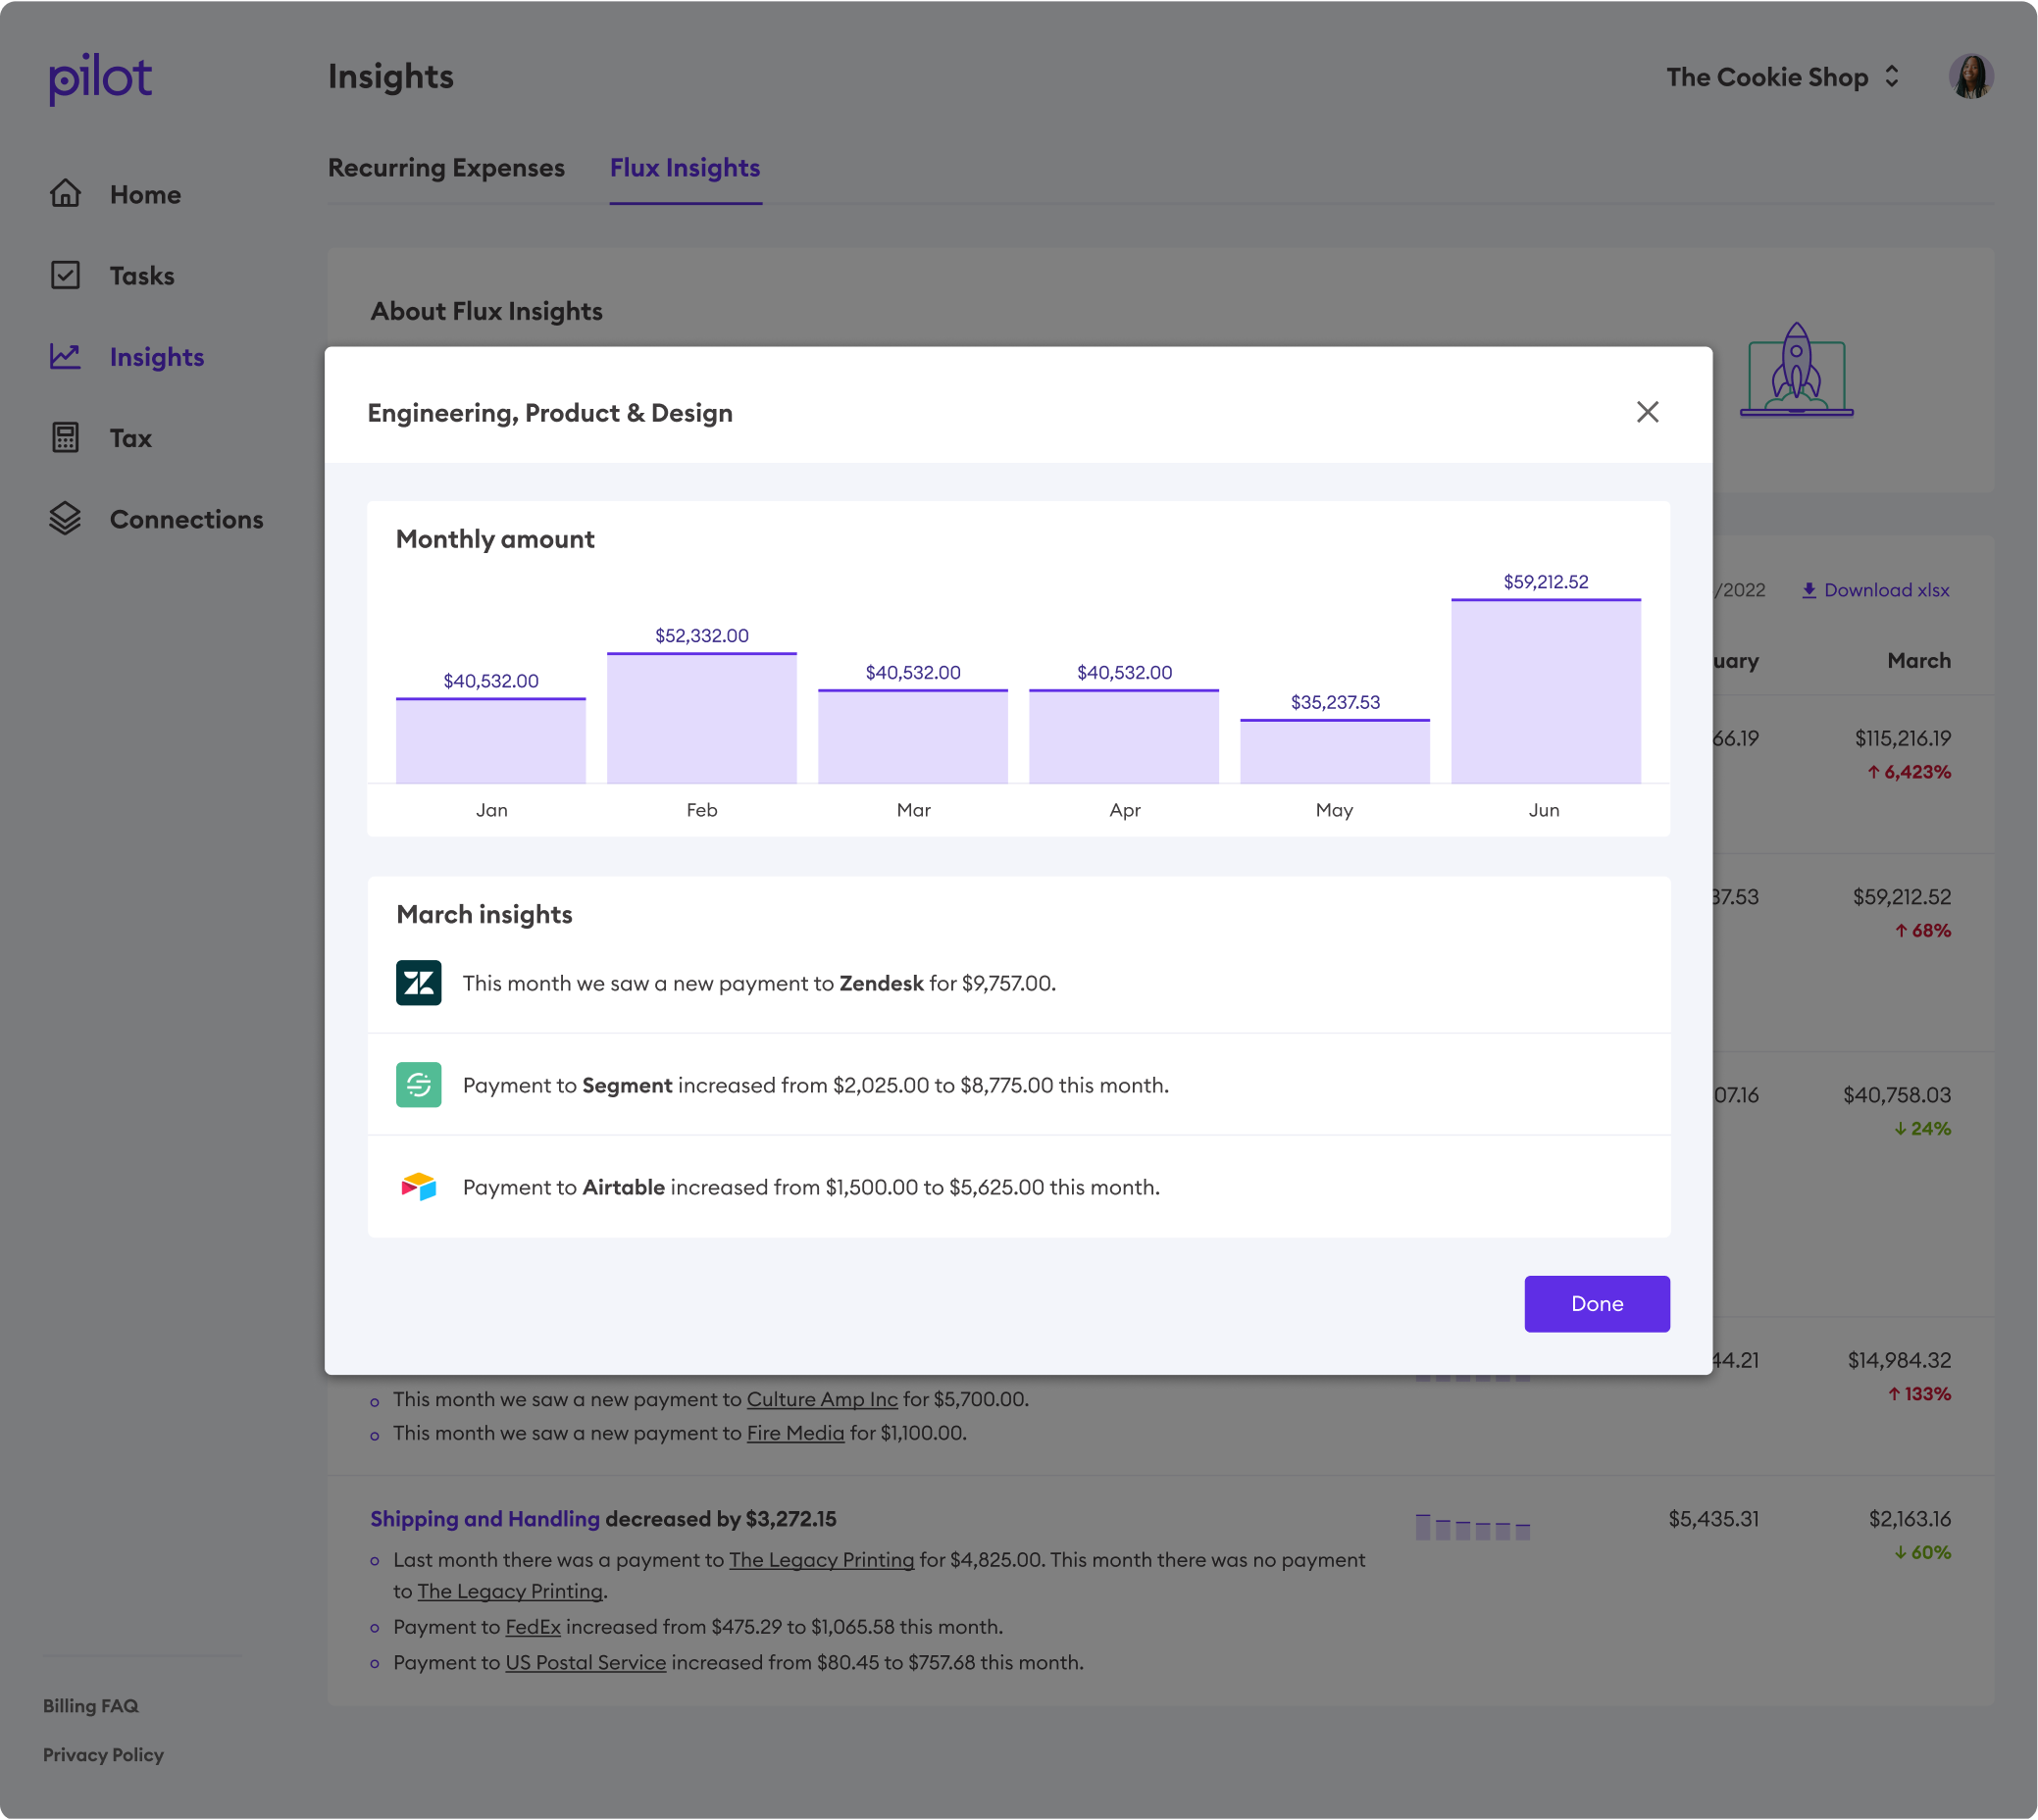The image size is (2038, 1820).
Task: Go to Home in the sidebar
Action: (145, 194)
